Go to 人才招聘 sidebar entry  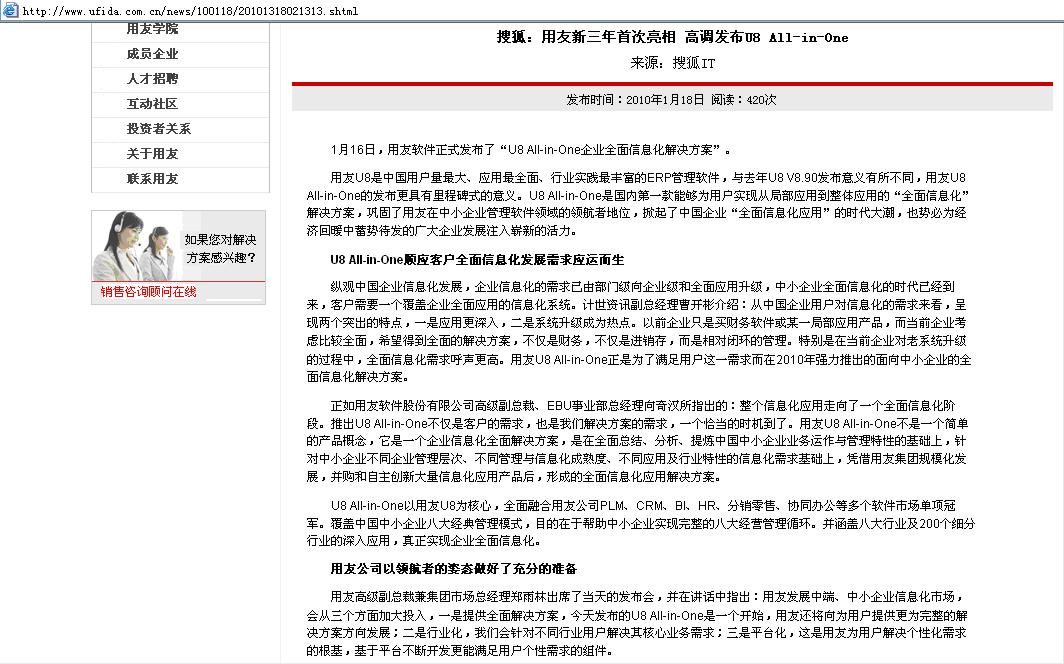152,79
